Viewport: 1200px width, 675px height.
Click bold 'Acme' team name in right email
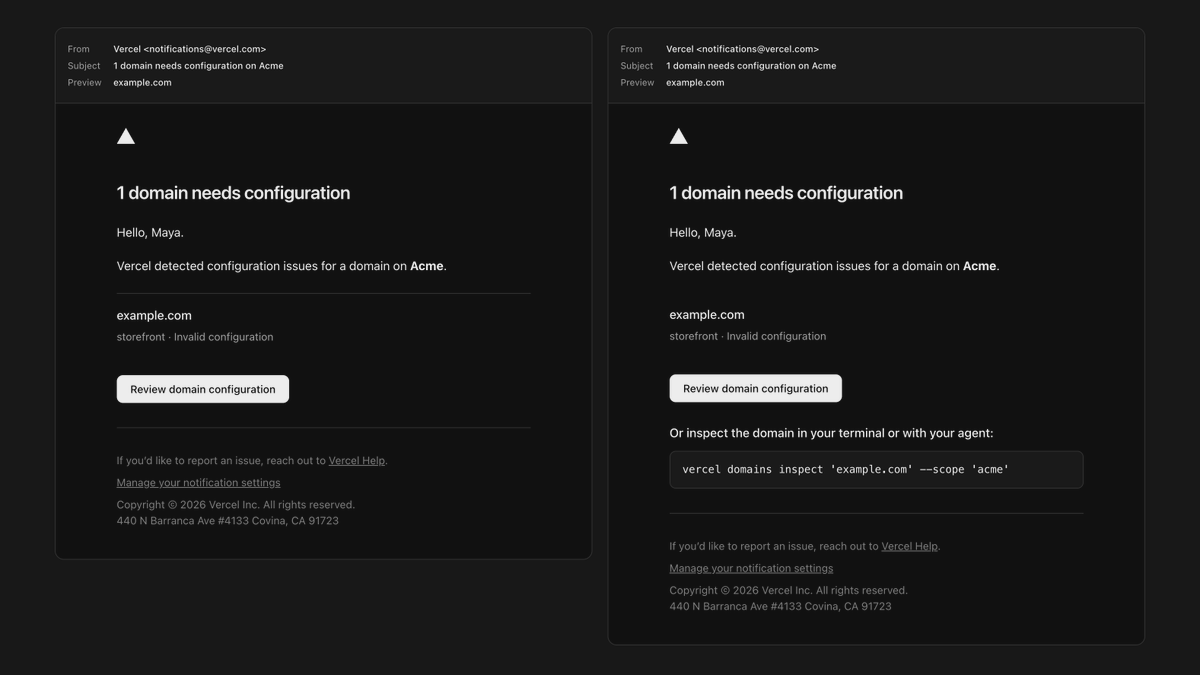click(x=980, y=266)
